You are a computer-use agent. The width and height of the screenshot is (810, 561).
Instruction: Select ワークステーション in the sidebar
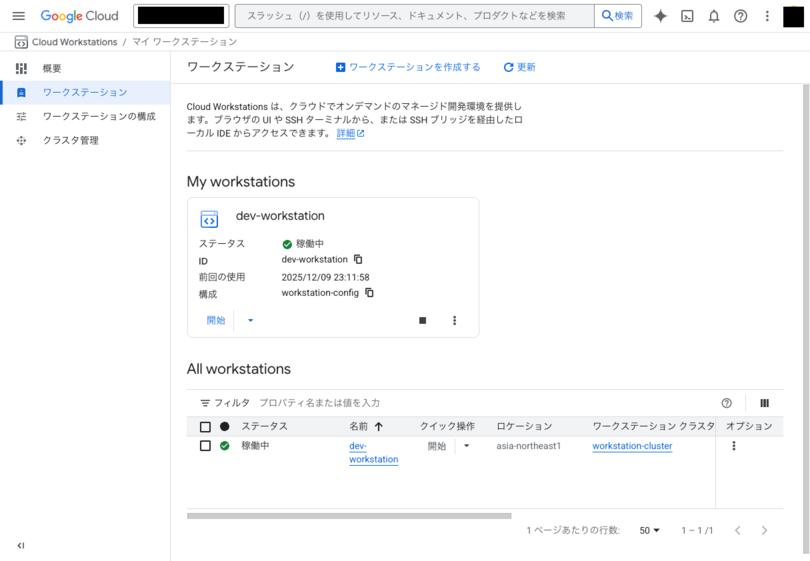pos(85,92)
